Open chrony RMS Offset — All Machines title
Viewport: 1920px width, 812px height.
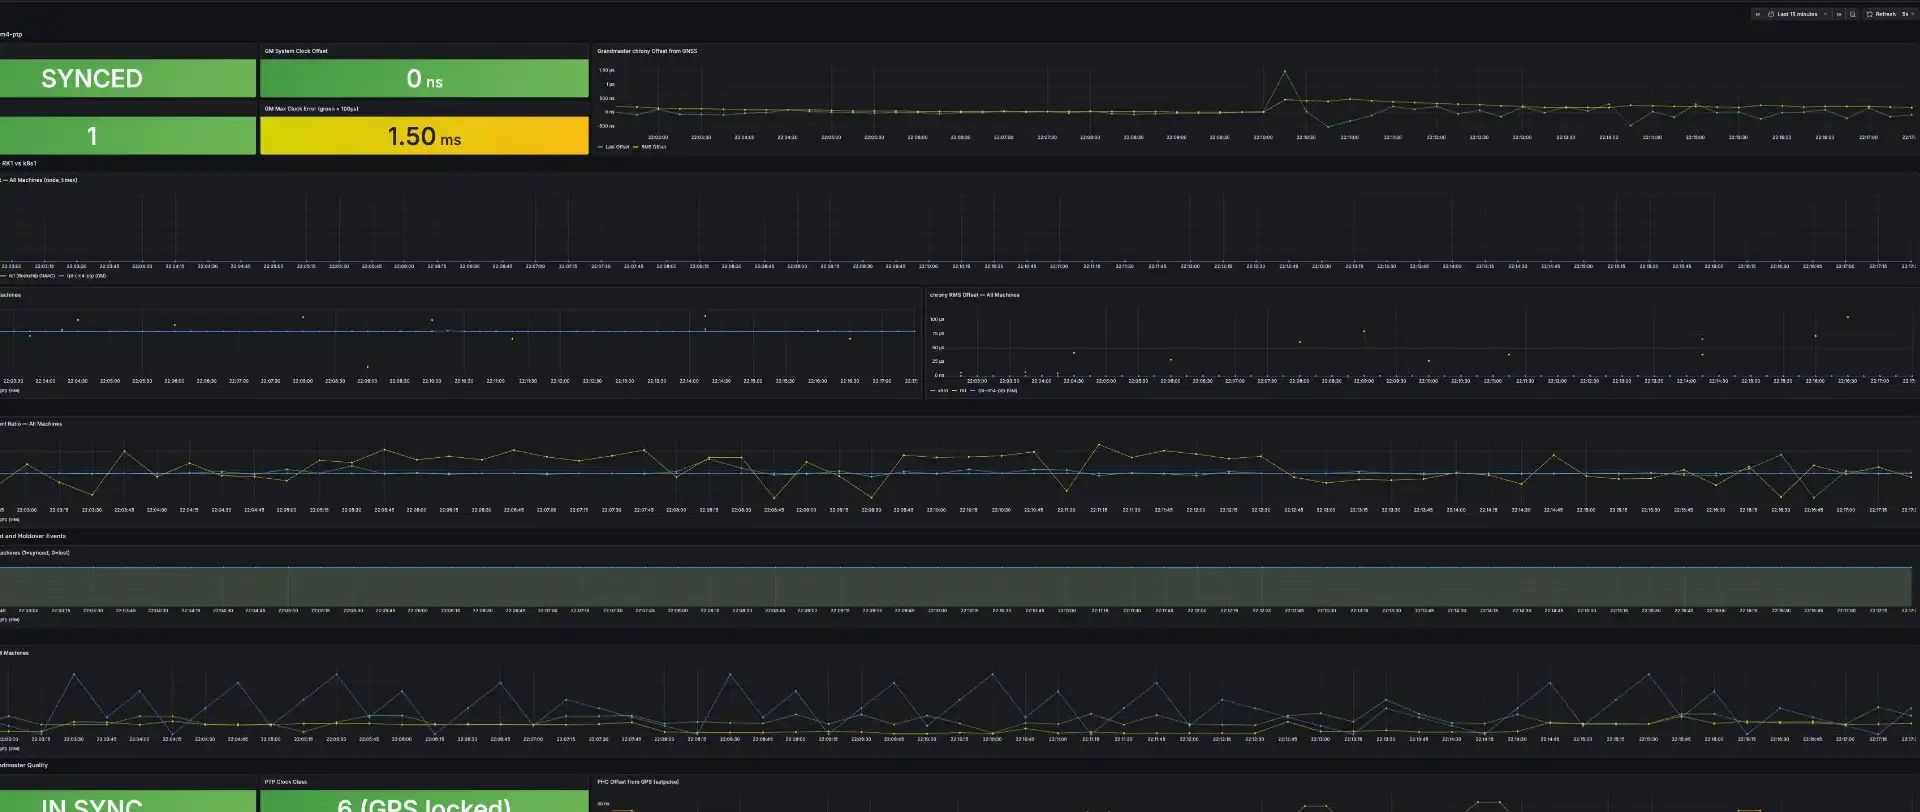[x=974, y=295]
